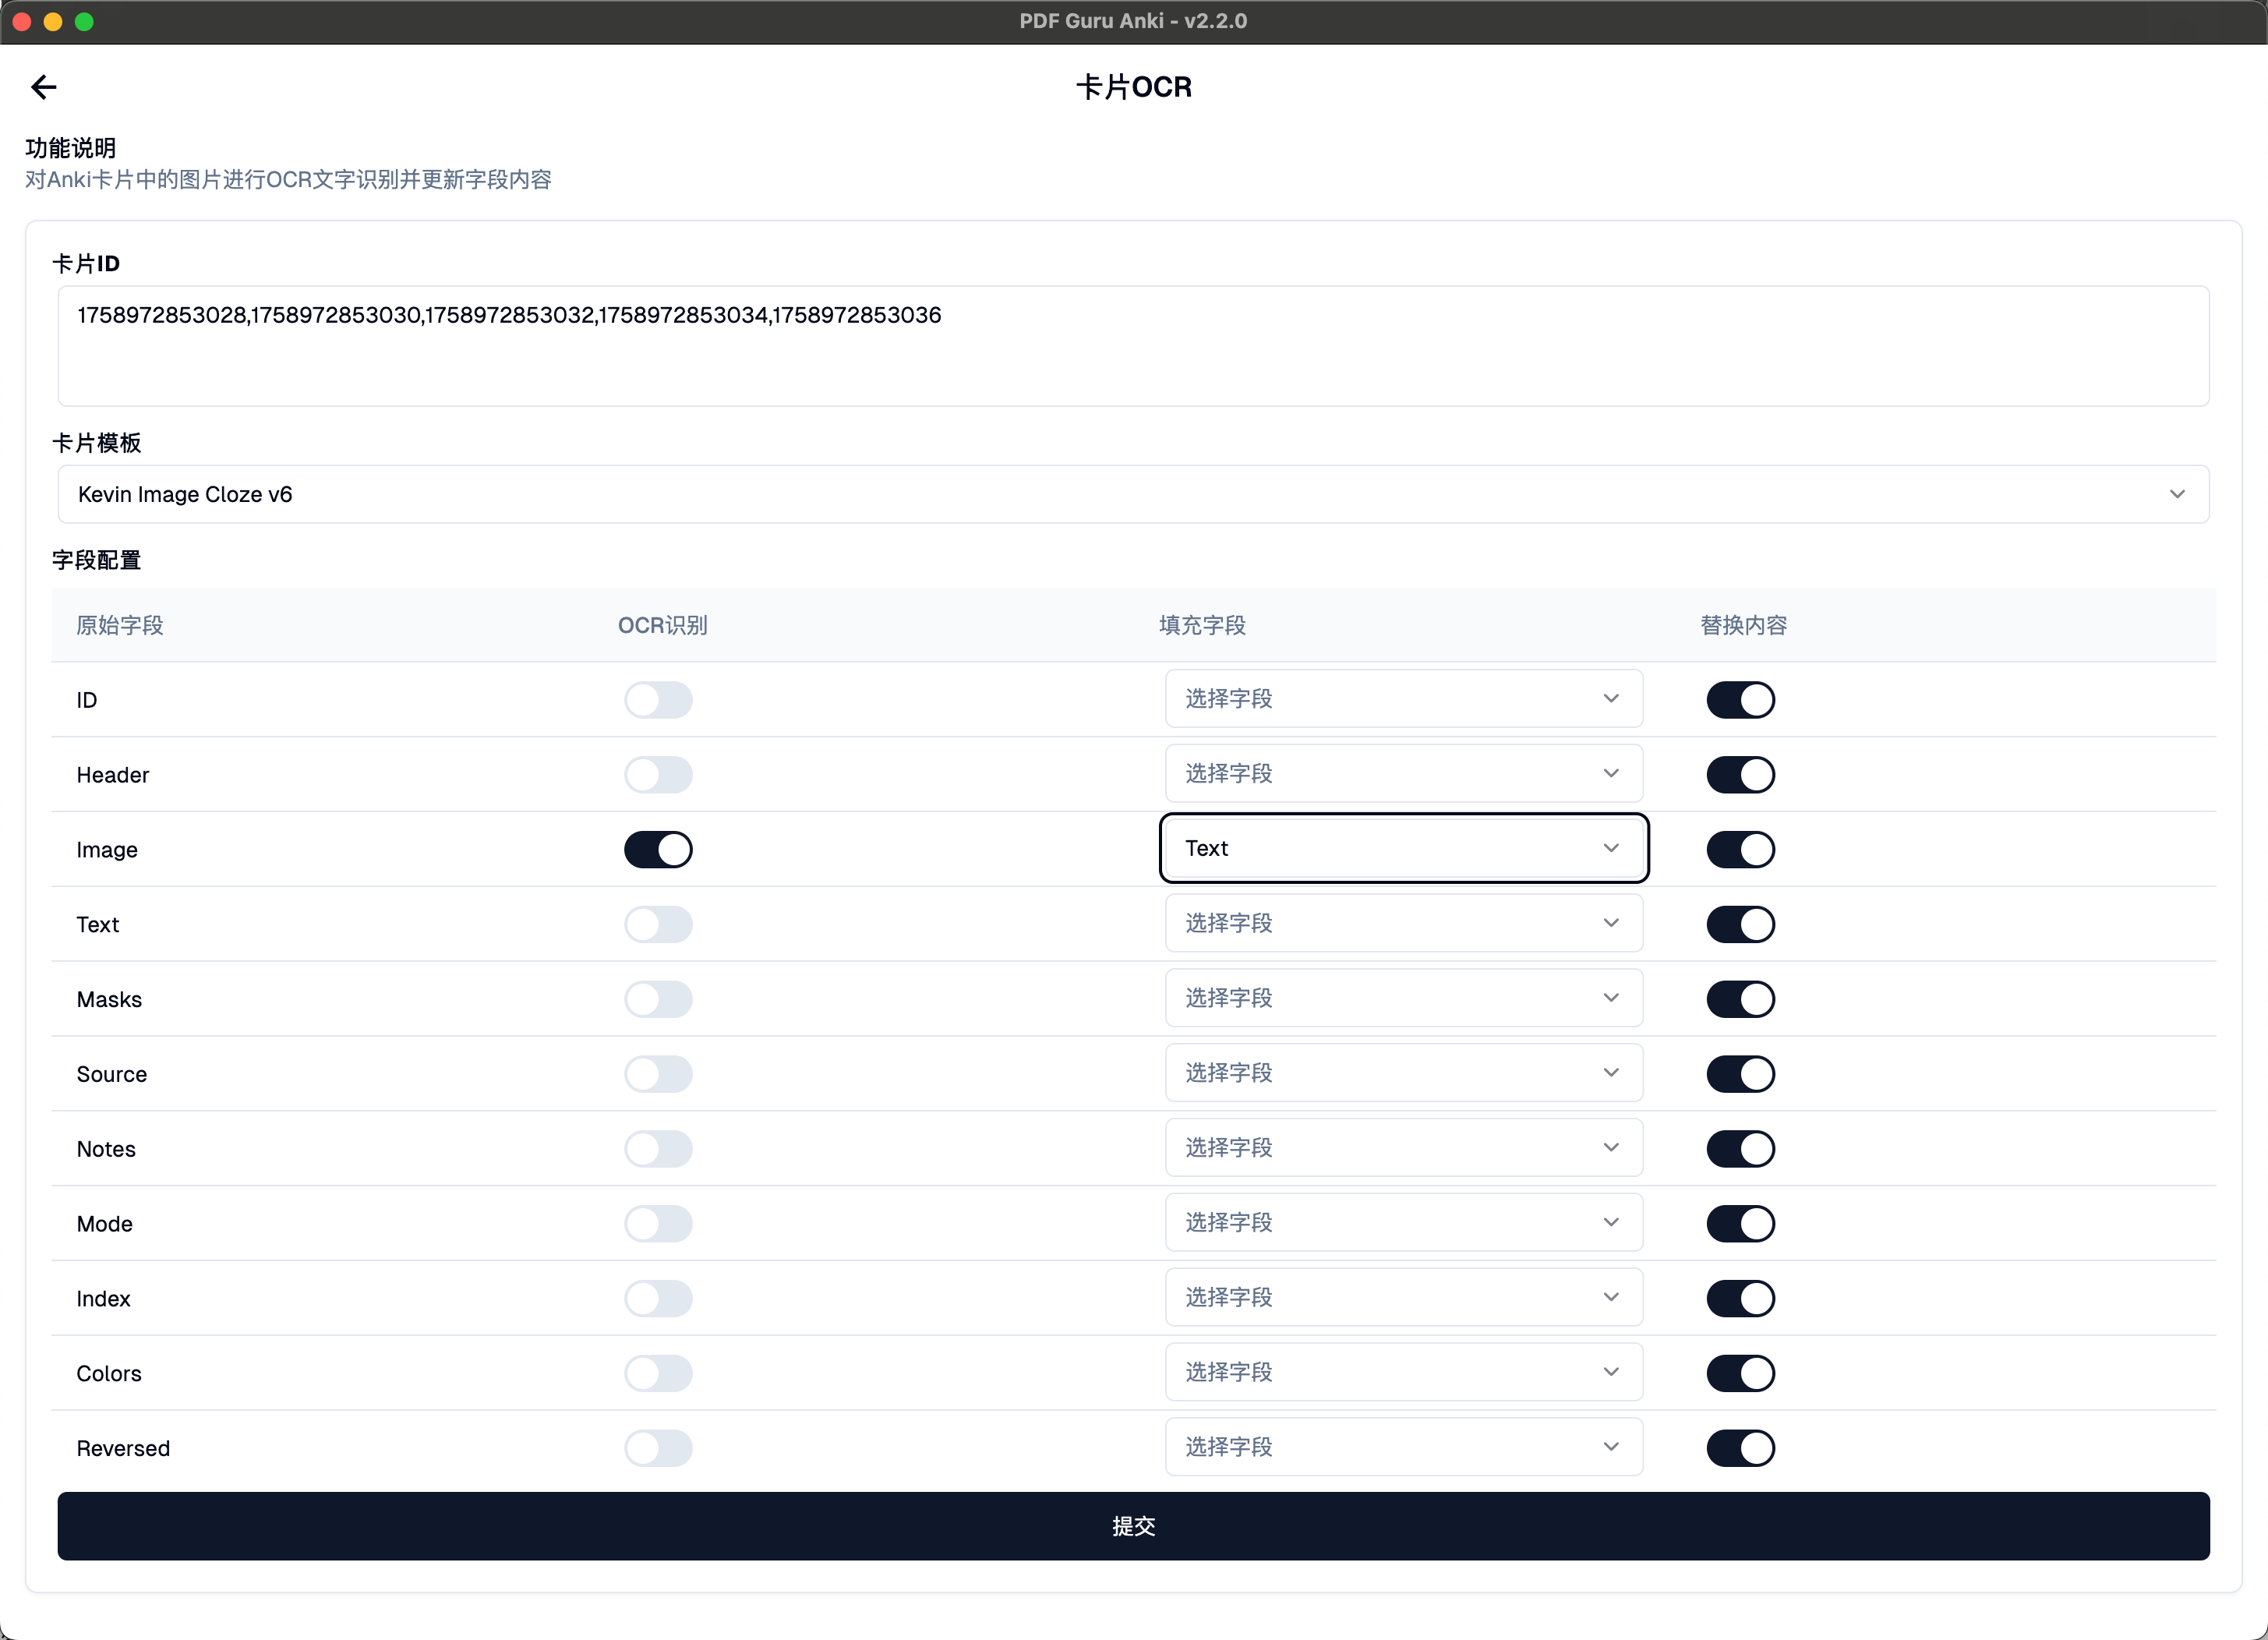Enable OCR recognition for the Reversed field
Screen dimensions: 2268x1640
(x=658, y=1448)
